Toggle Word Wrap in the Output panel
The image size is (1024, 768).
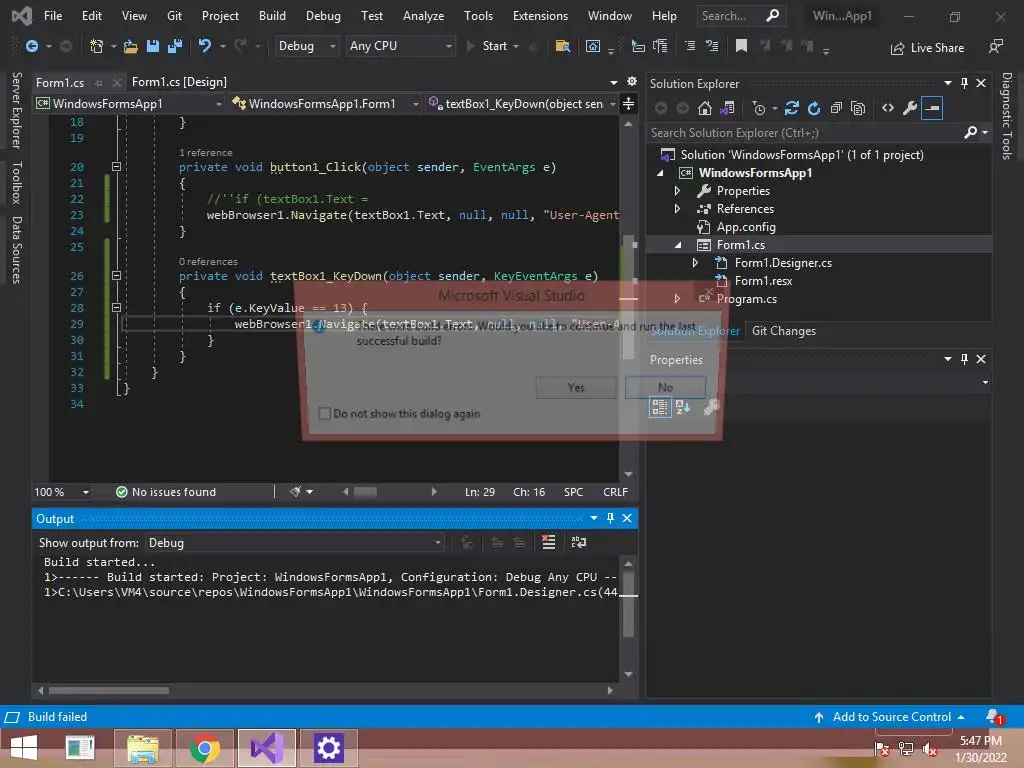(579, 542)
